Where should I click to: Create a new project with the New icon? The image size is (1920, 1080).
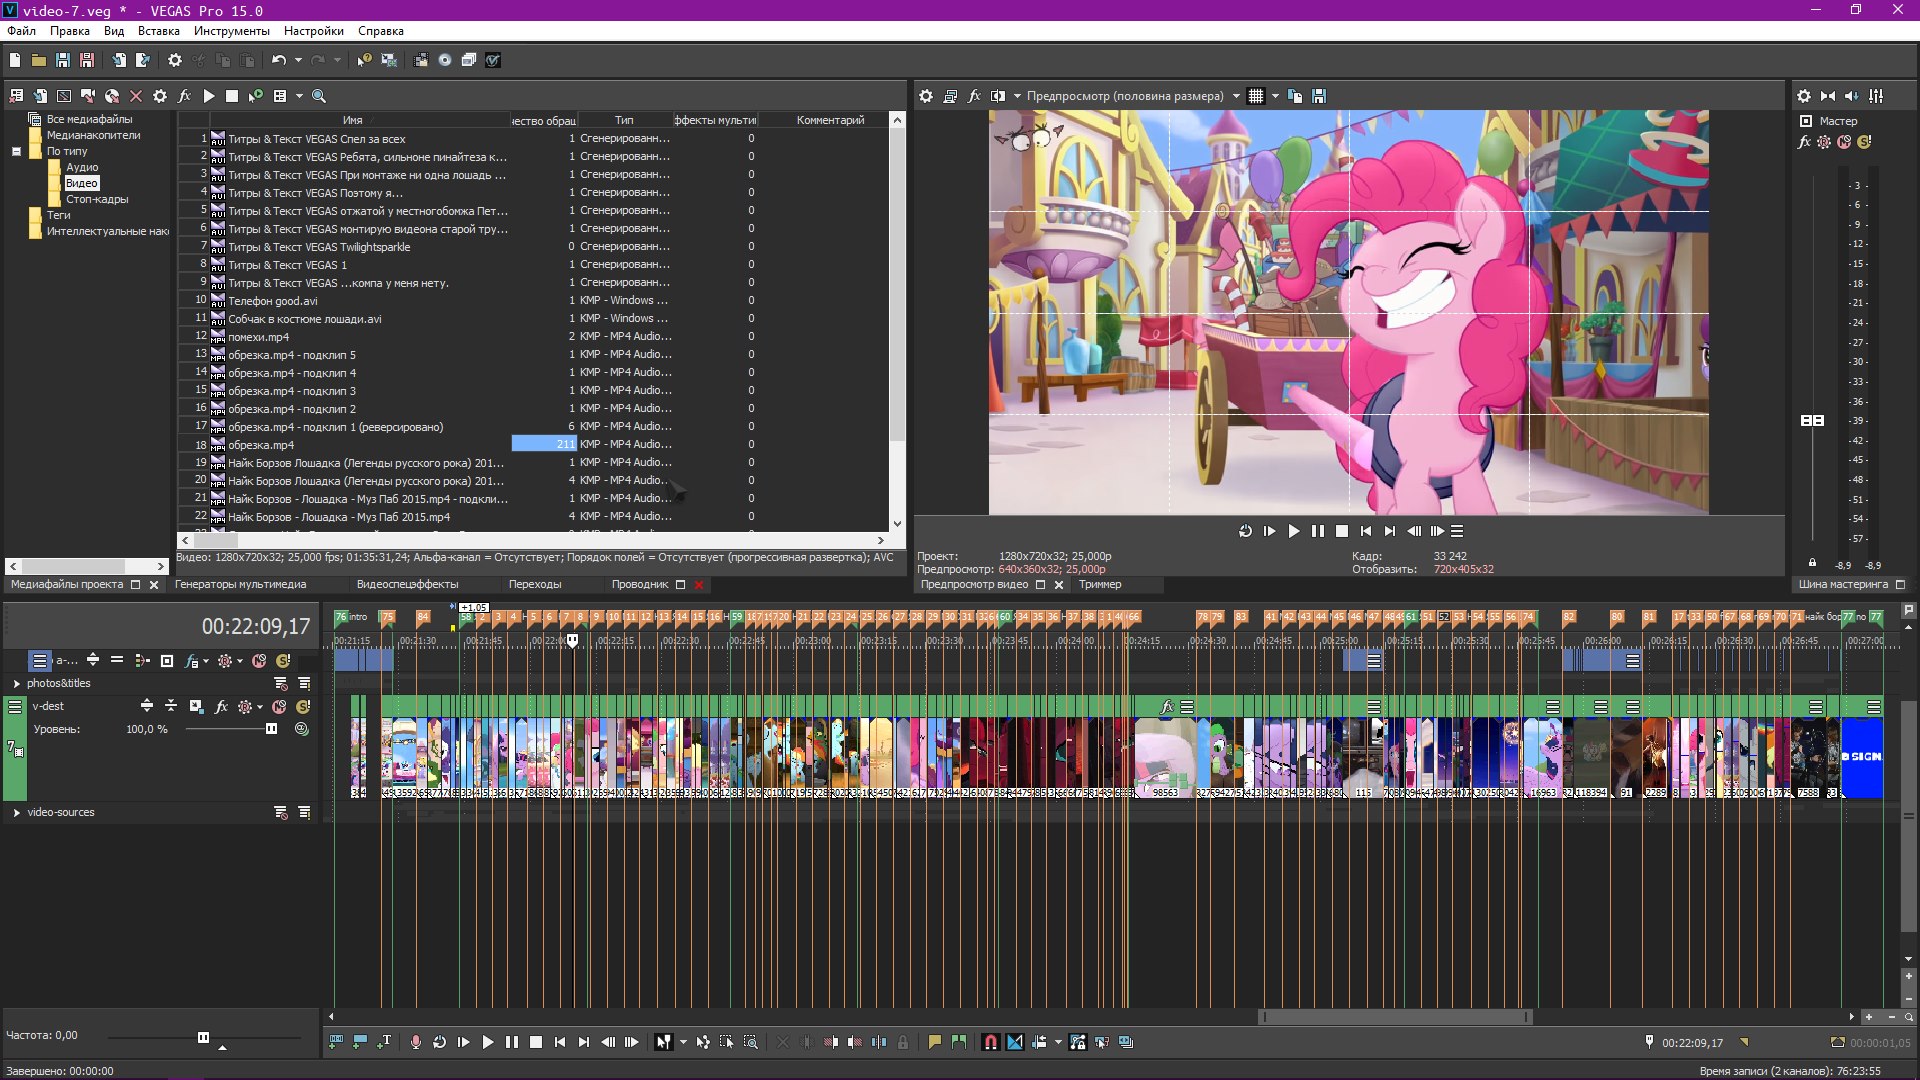[15, 60]
